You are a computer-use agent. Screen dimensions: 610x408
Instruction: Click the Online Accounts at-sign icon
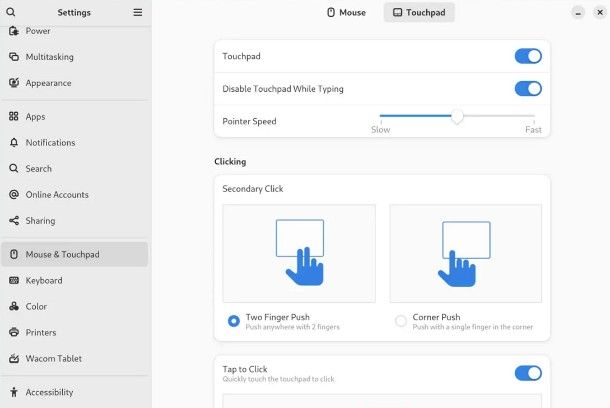click(14, 194)
